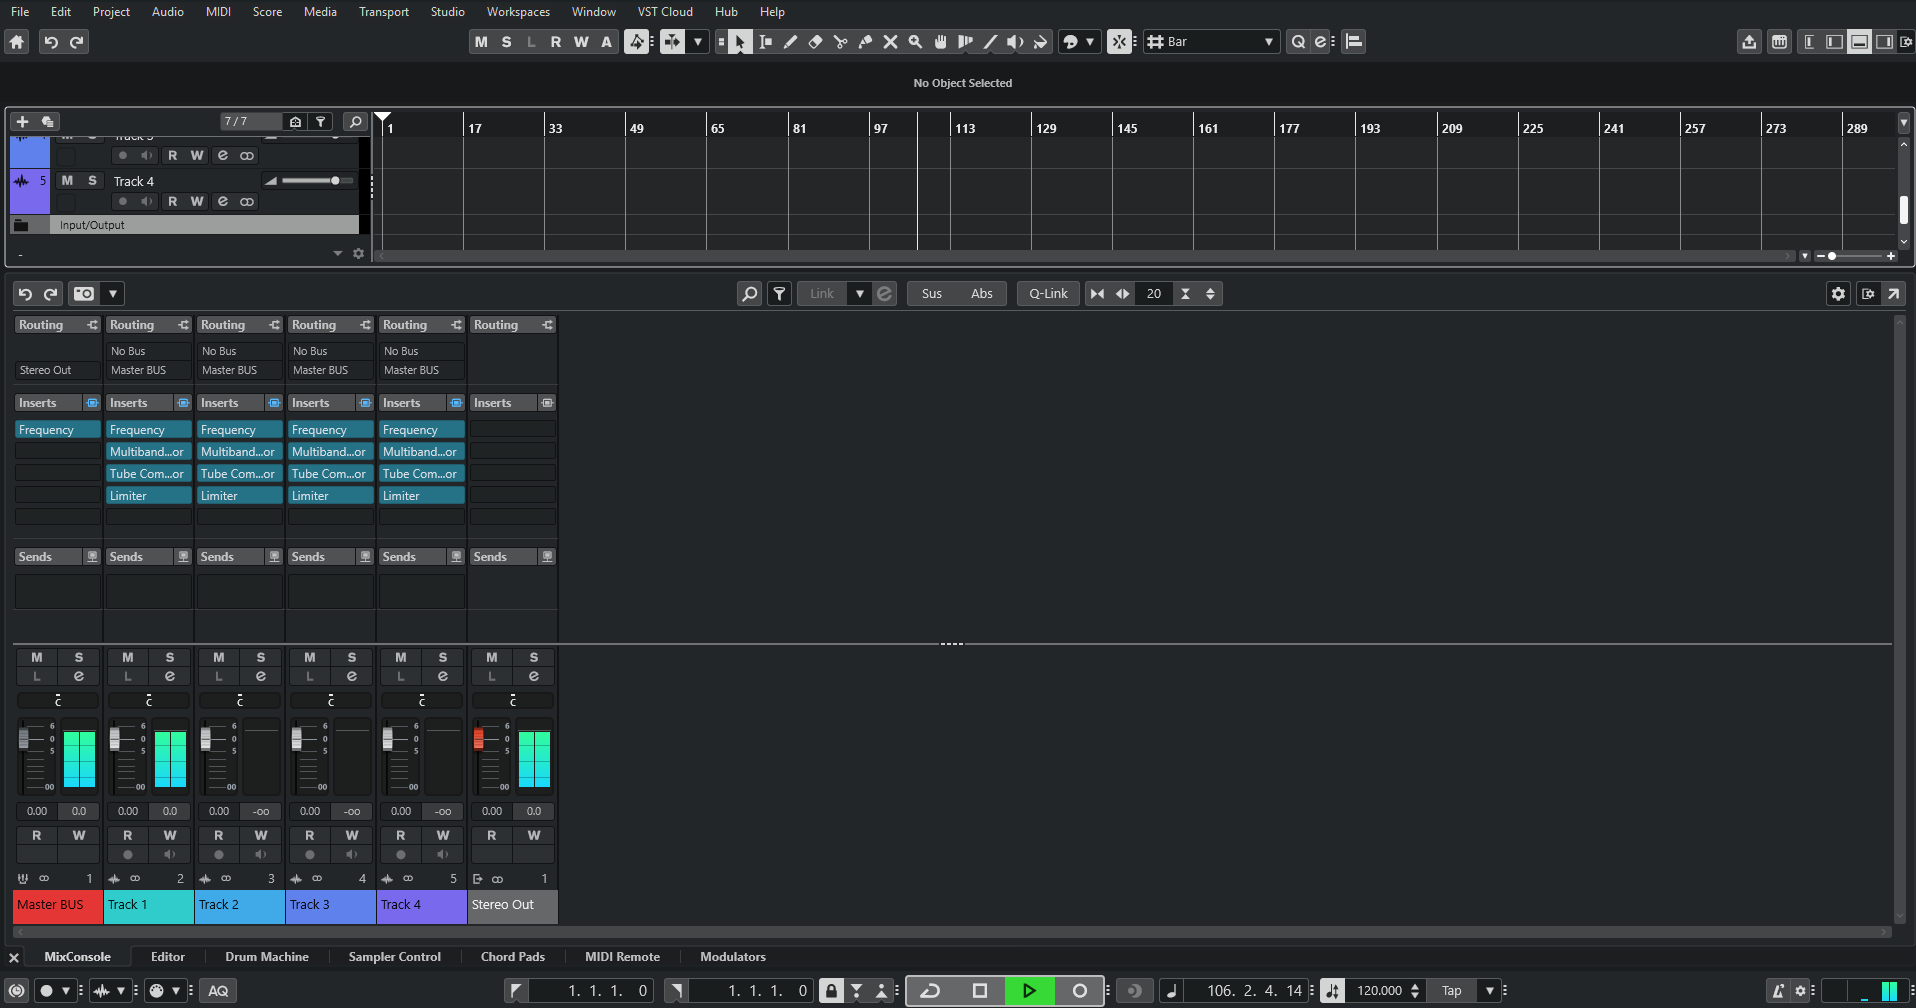The height and width of the screenshot is (1008, 1916).
Task: Activate the Mute tool in the toolbar
Action: (891, 42)
